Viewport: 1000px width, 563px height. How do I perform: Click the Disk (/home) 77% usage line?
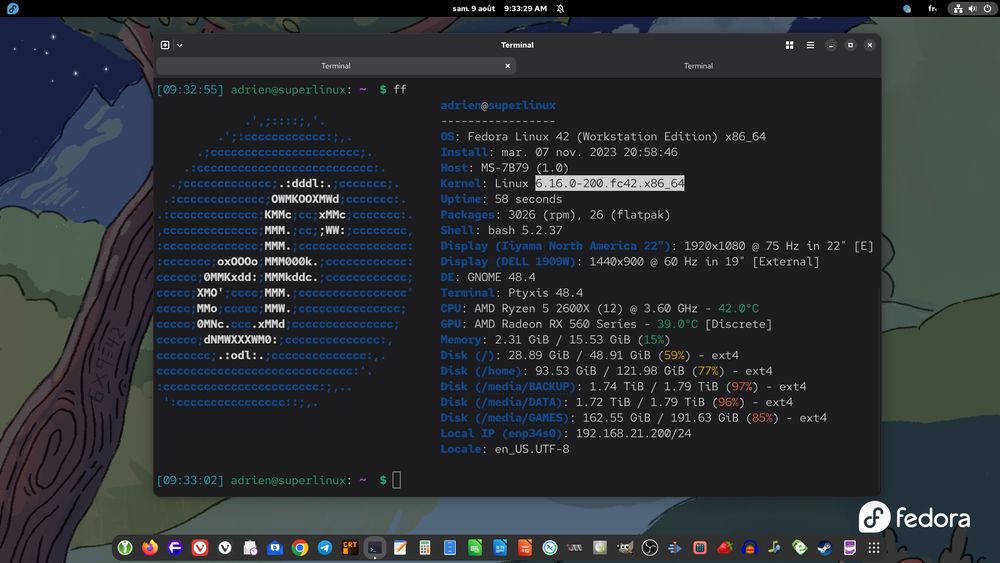pyautogui.click(x=607, y=370)
